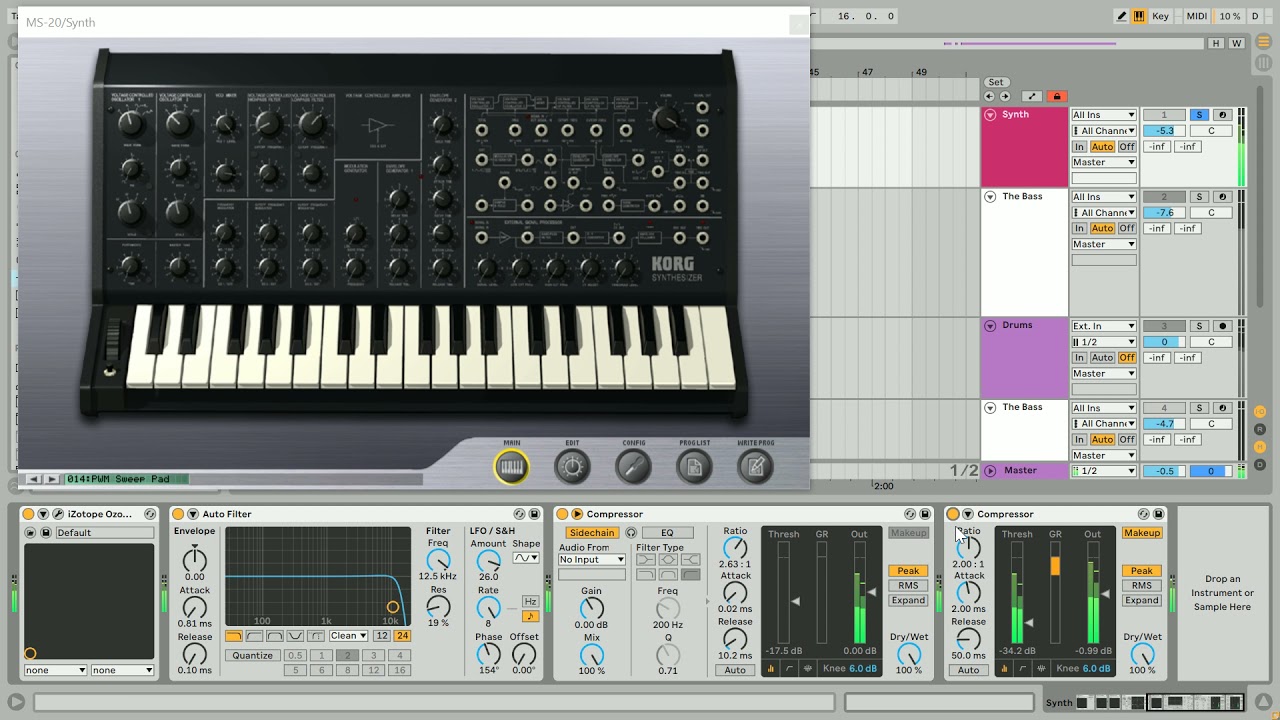The width and height of the screenshot is (1280, 720).
Task: Click the Arm button on the Drums track
Action: [1221, 326]
